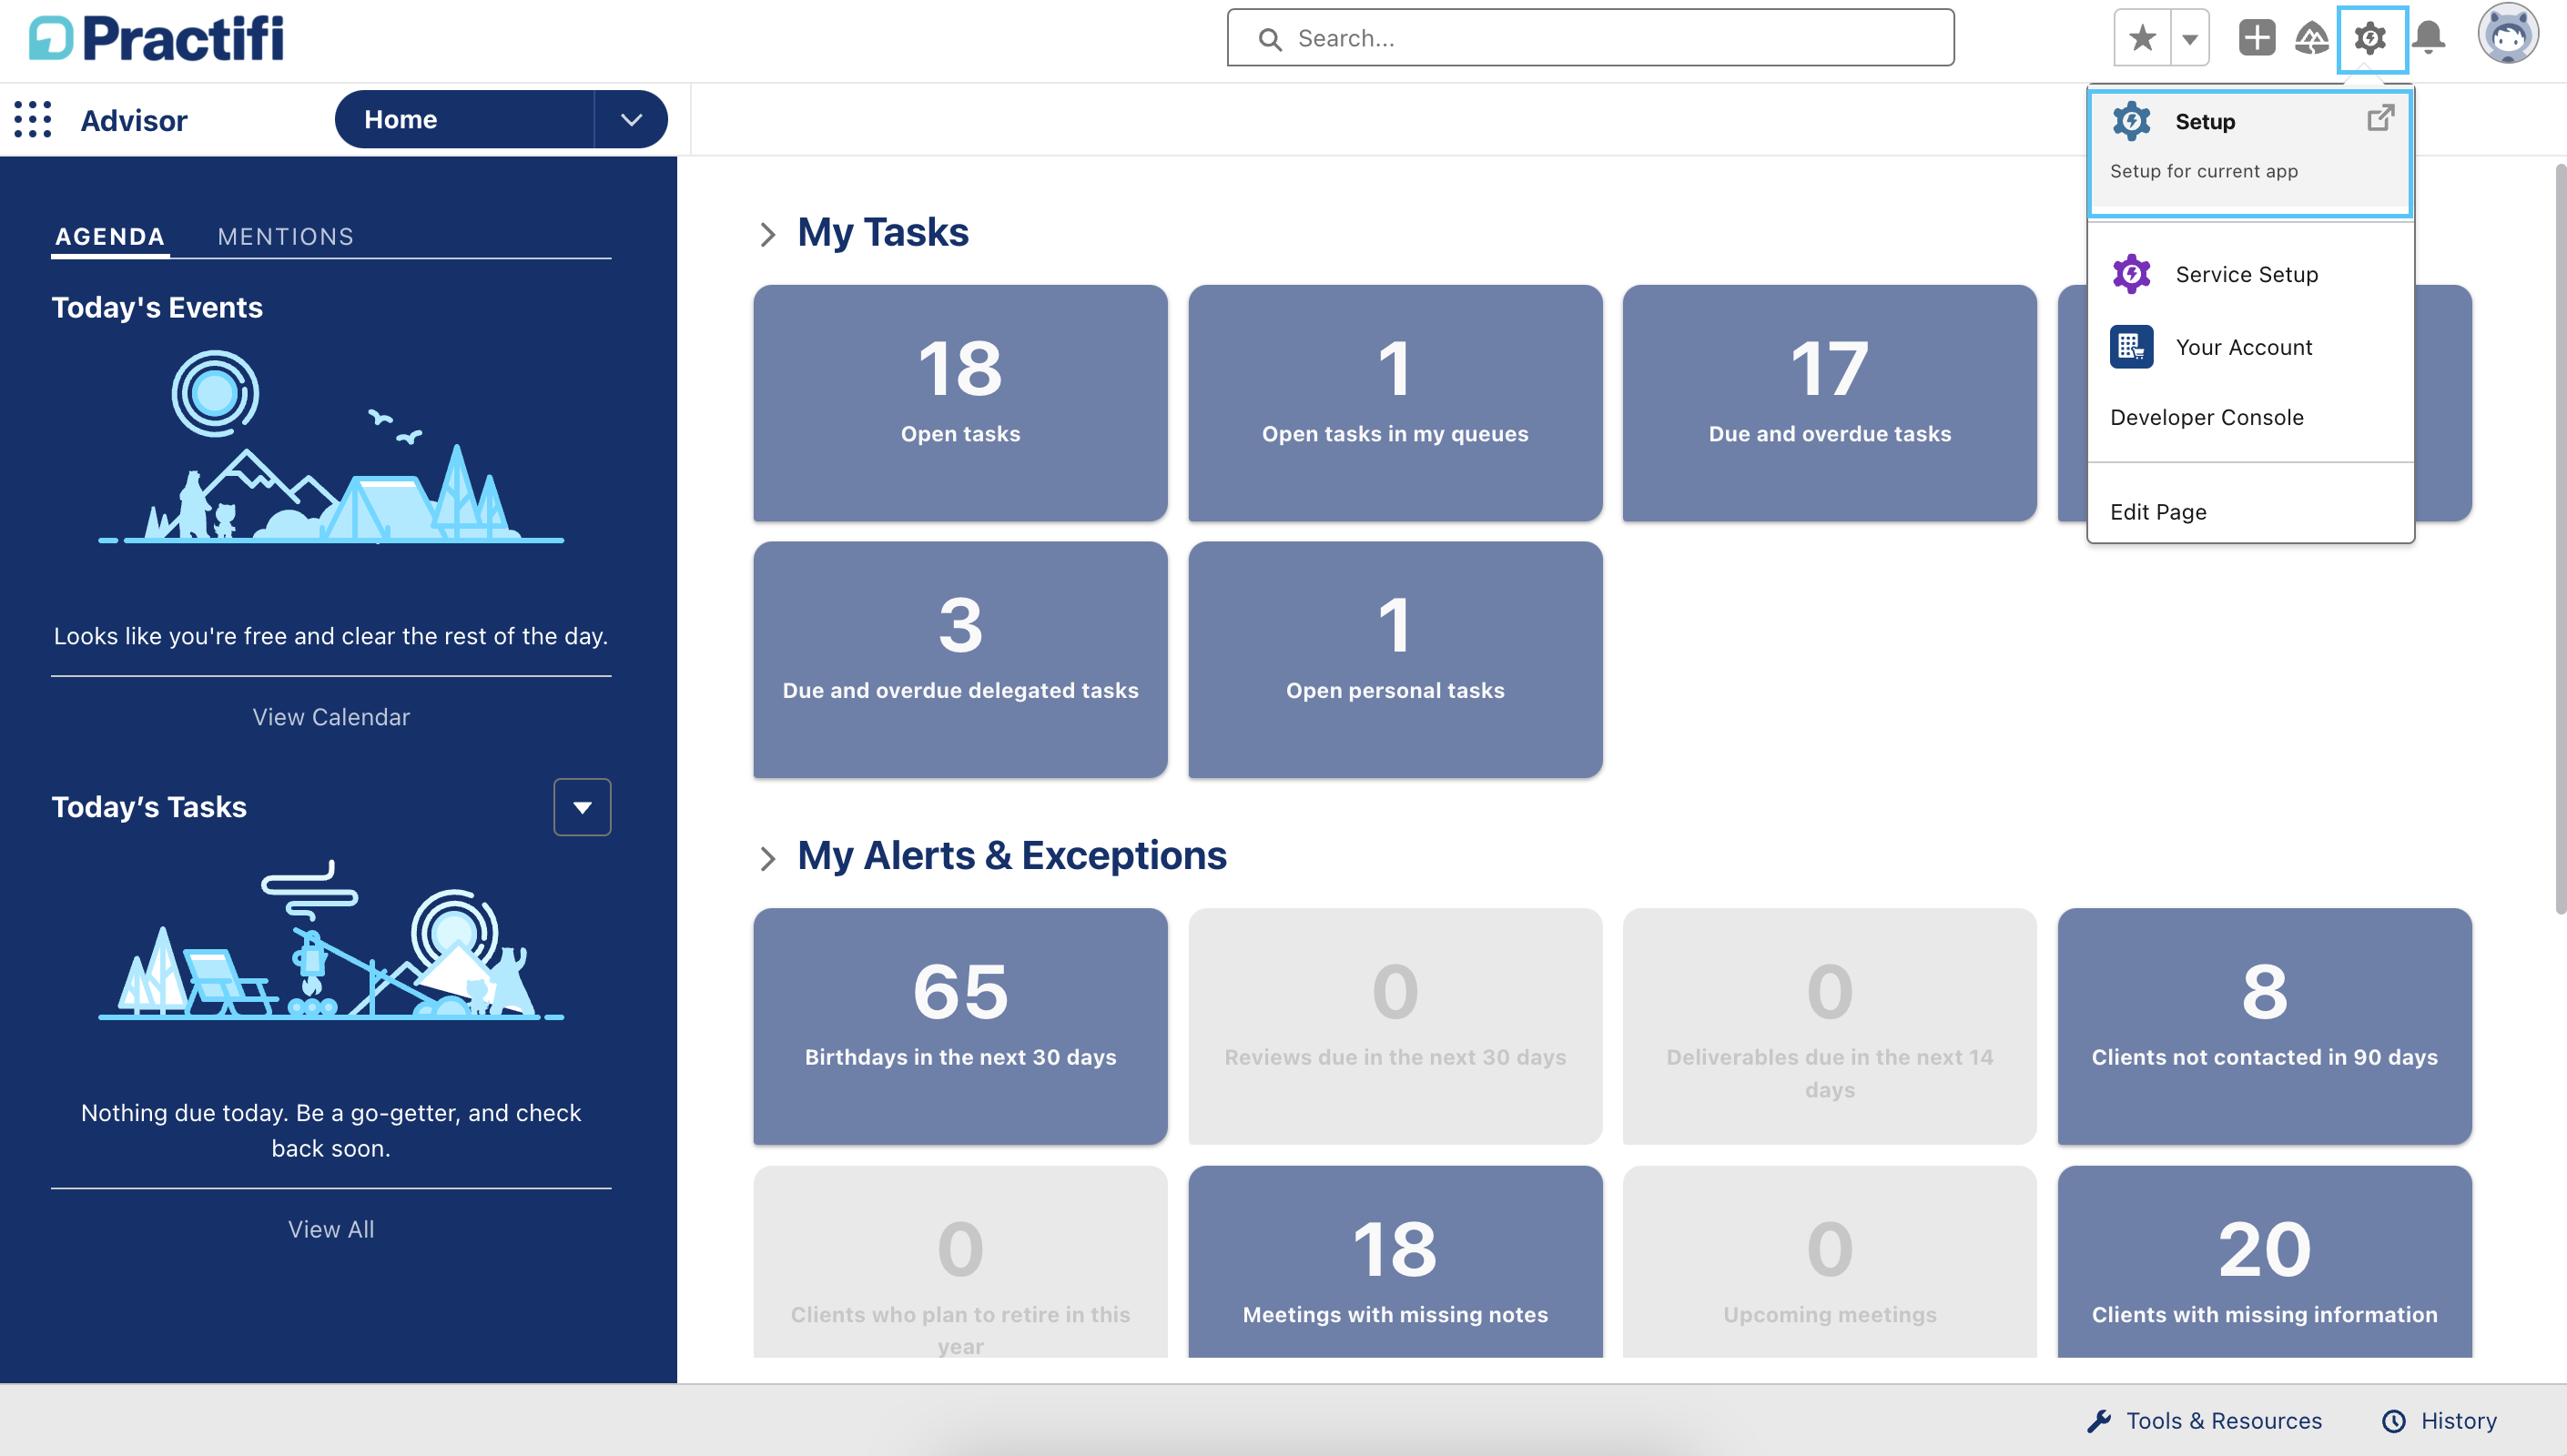The image size is (2567, 1456).
Task: Click the History clock icon
Action: (2393, 1421)
